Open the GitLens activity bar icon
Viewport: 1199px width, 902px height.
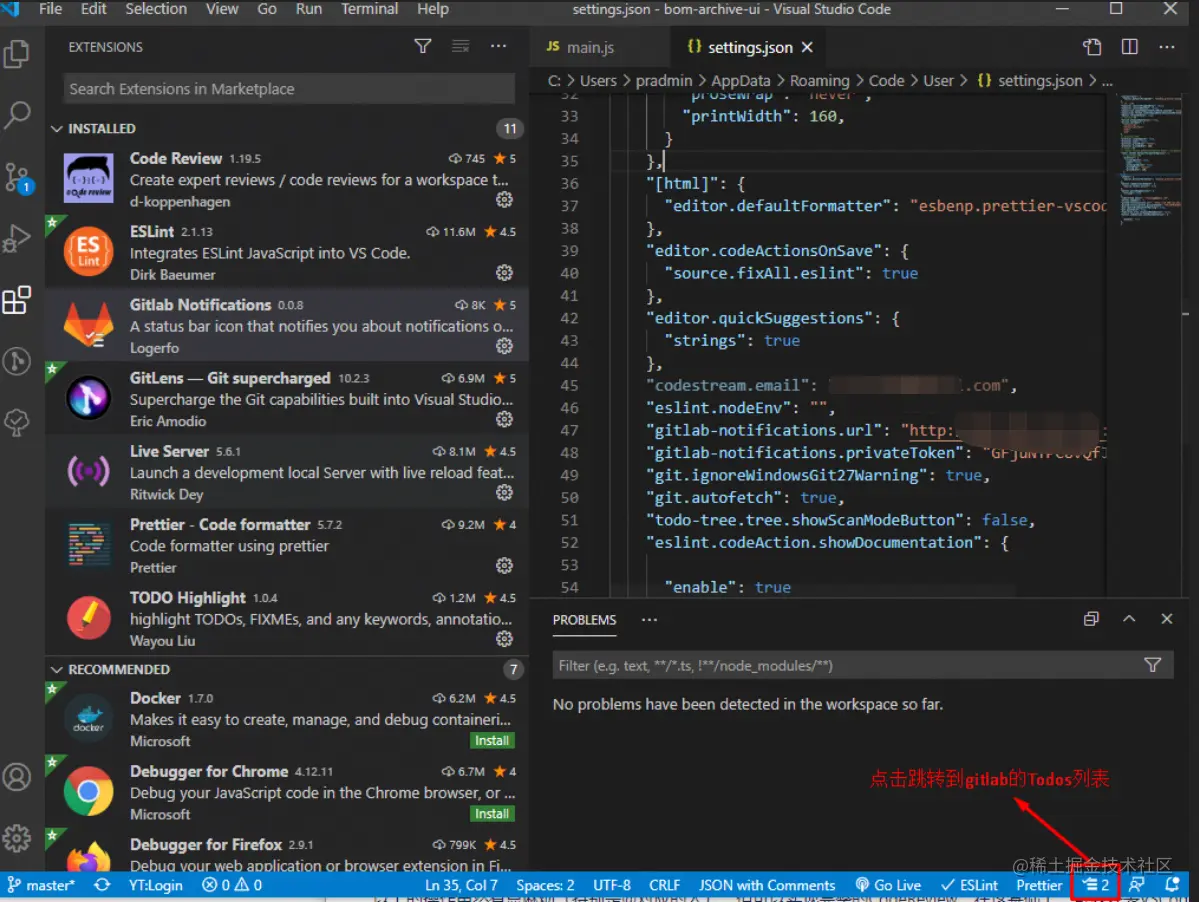(17, 361)
